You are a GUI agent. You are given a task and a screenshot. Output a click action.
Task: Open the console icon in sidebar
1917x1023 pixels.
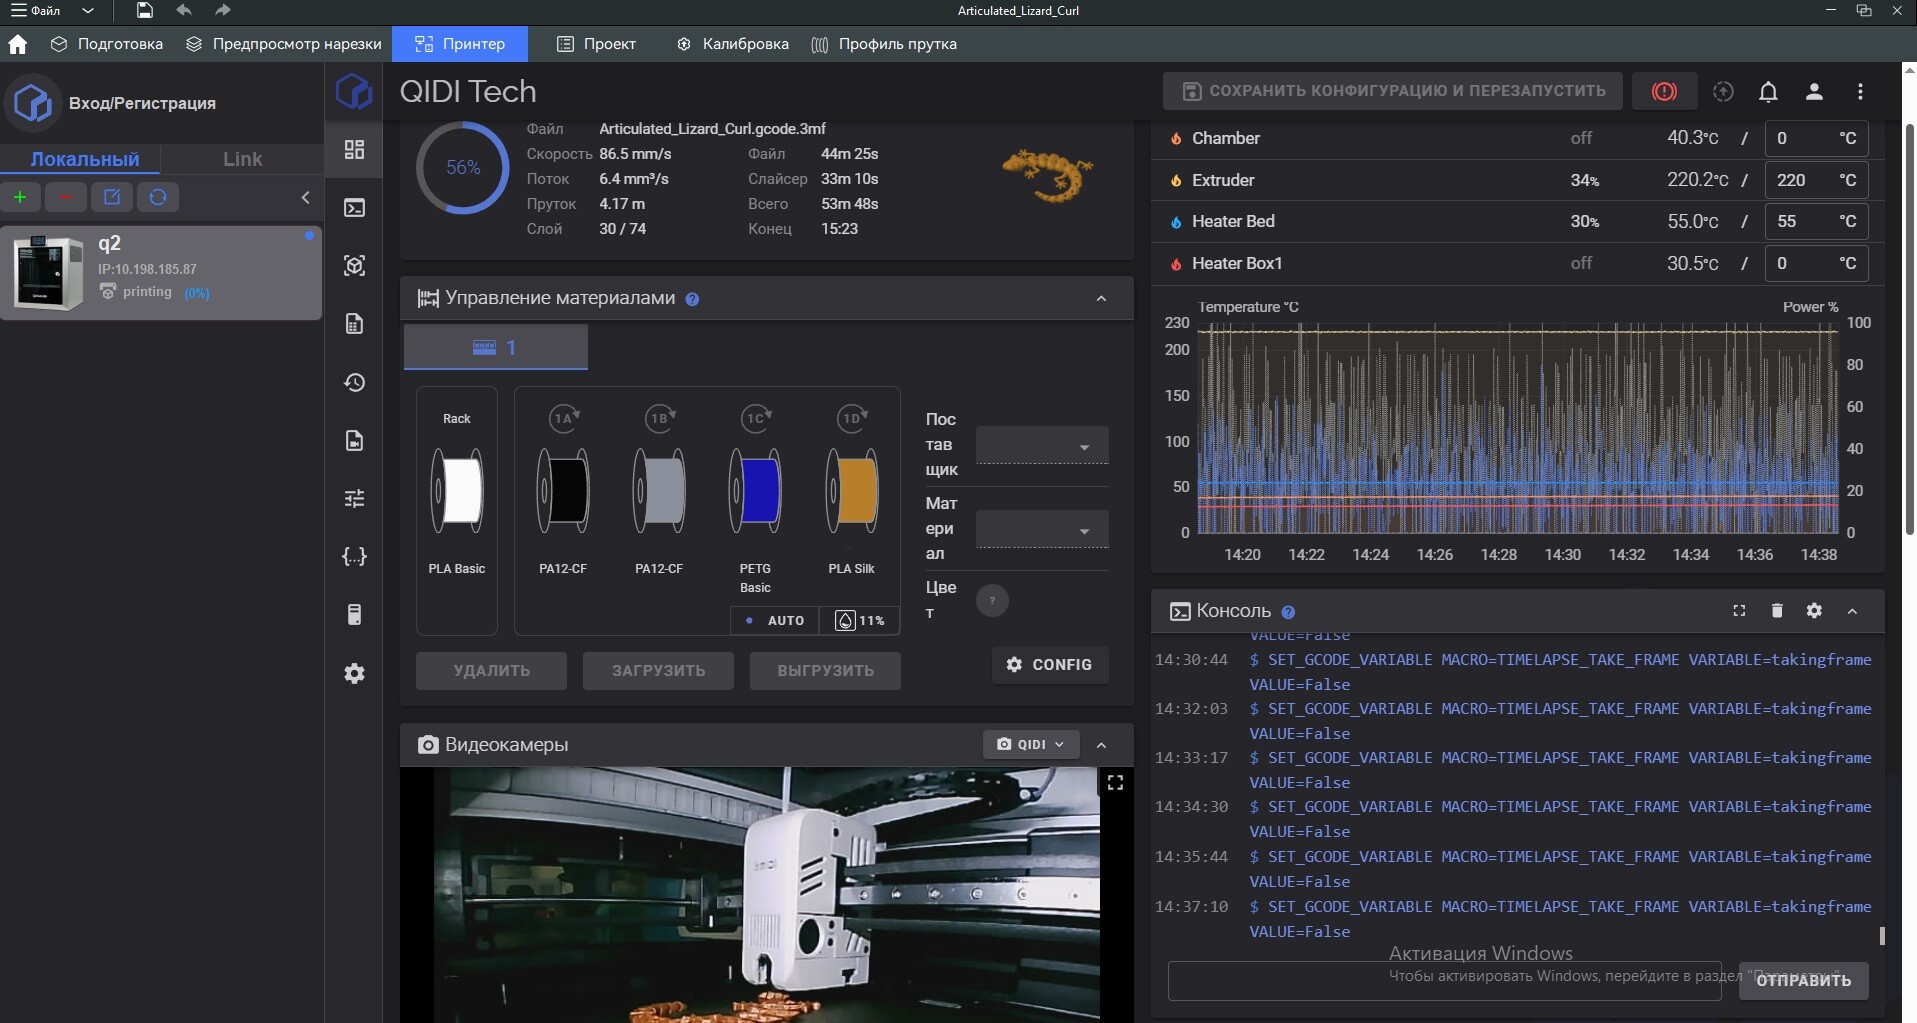click(x=354, y=208)
